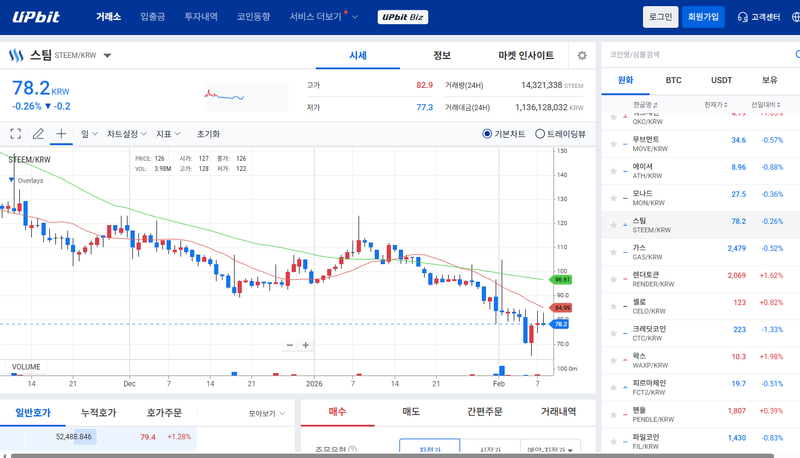The width and height of the screenshot is (800, 458).
Task: Click the chart zoom out minus button
Action: [x=290, y=345]
